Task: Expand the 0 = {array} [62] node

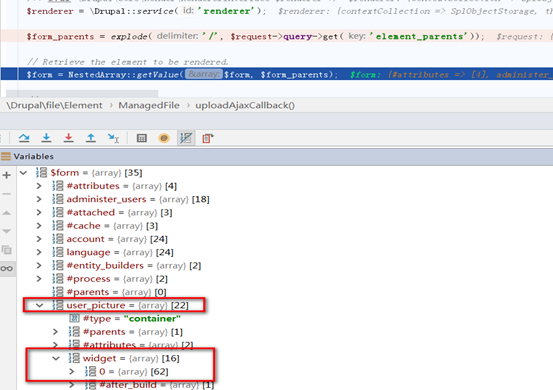Action: tap(72, 372)
